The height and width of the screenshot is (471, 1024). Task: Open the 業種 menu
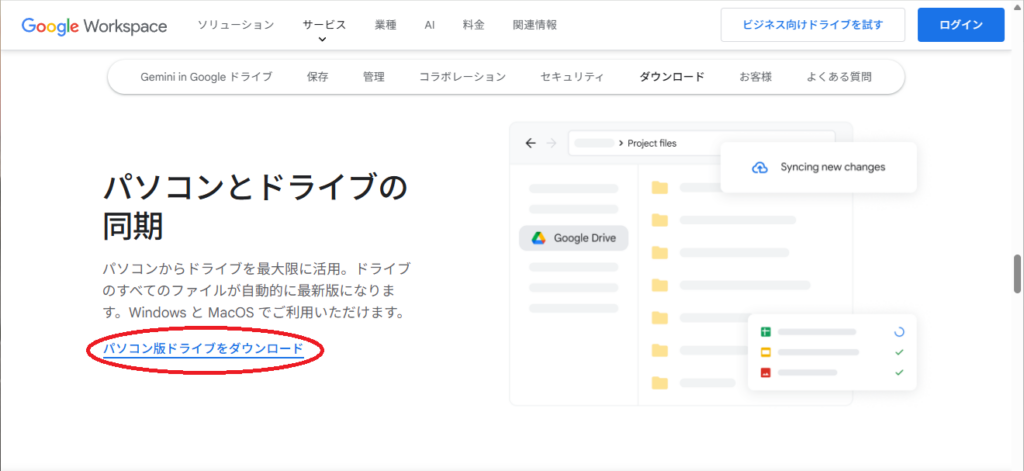click(385, 25)
